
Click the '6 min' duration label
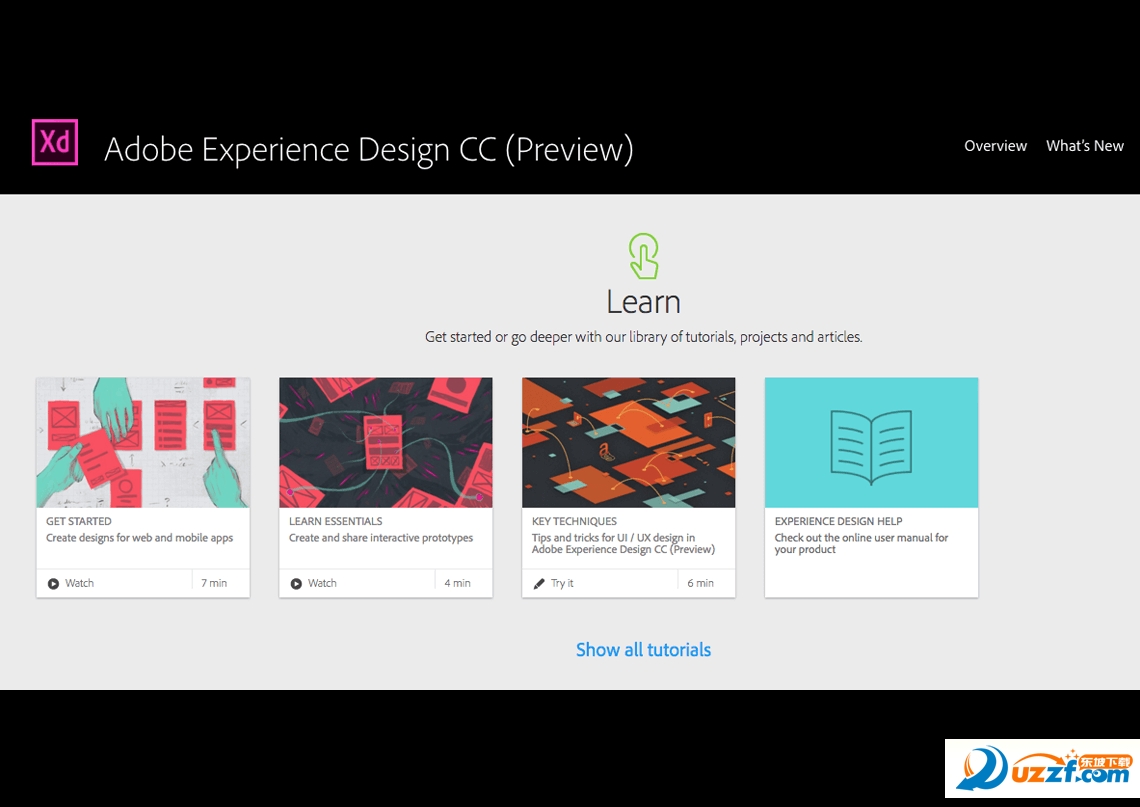click(x=700, y=583)
